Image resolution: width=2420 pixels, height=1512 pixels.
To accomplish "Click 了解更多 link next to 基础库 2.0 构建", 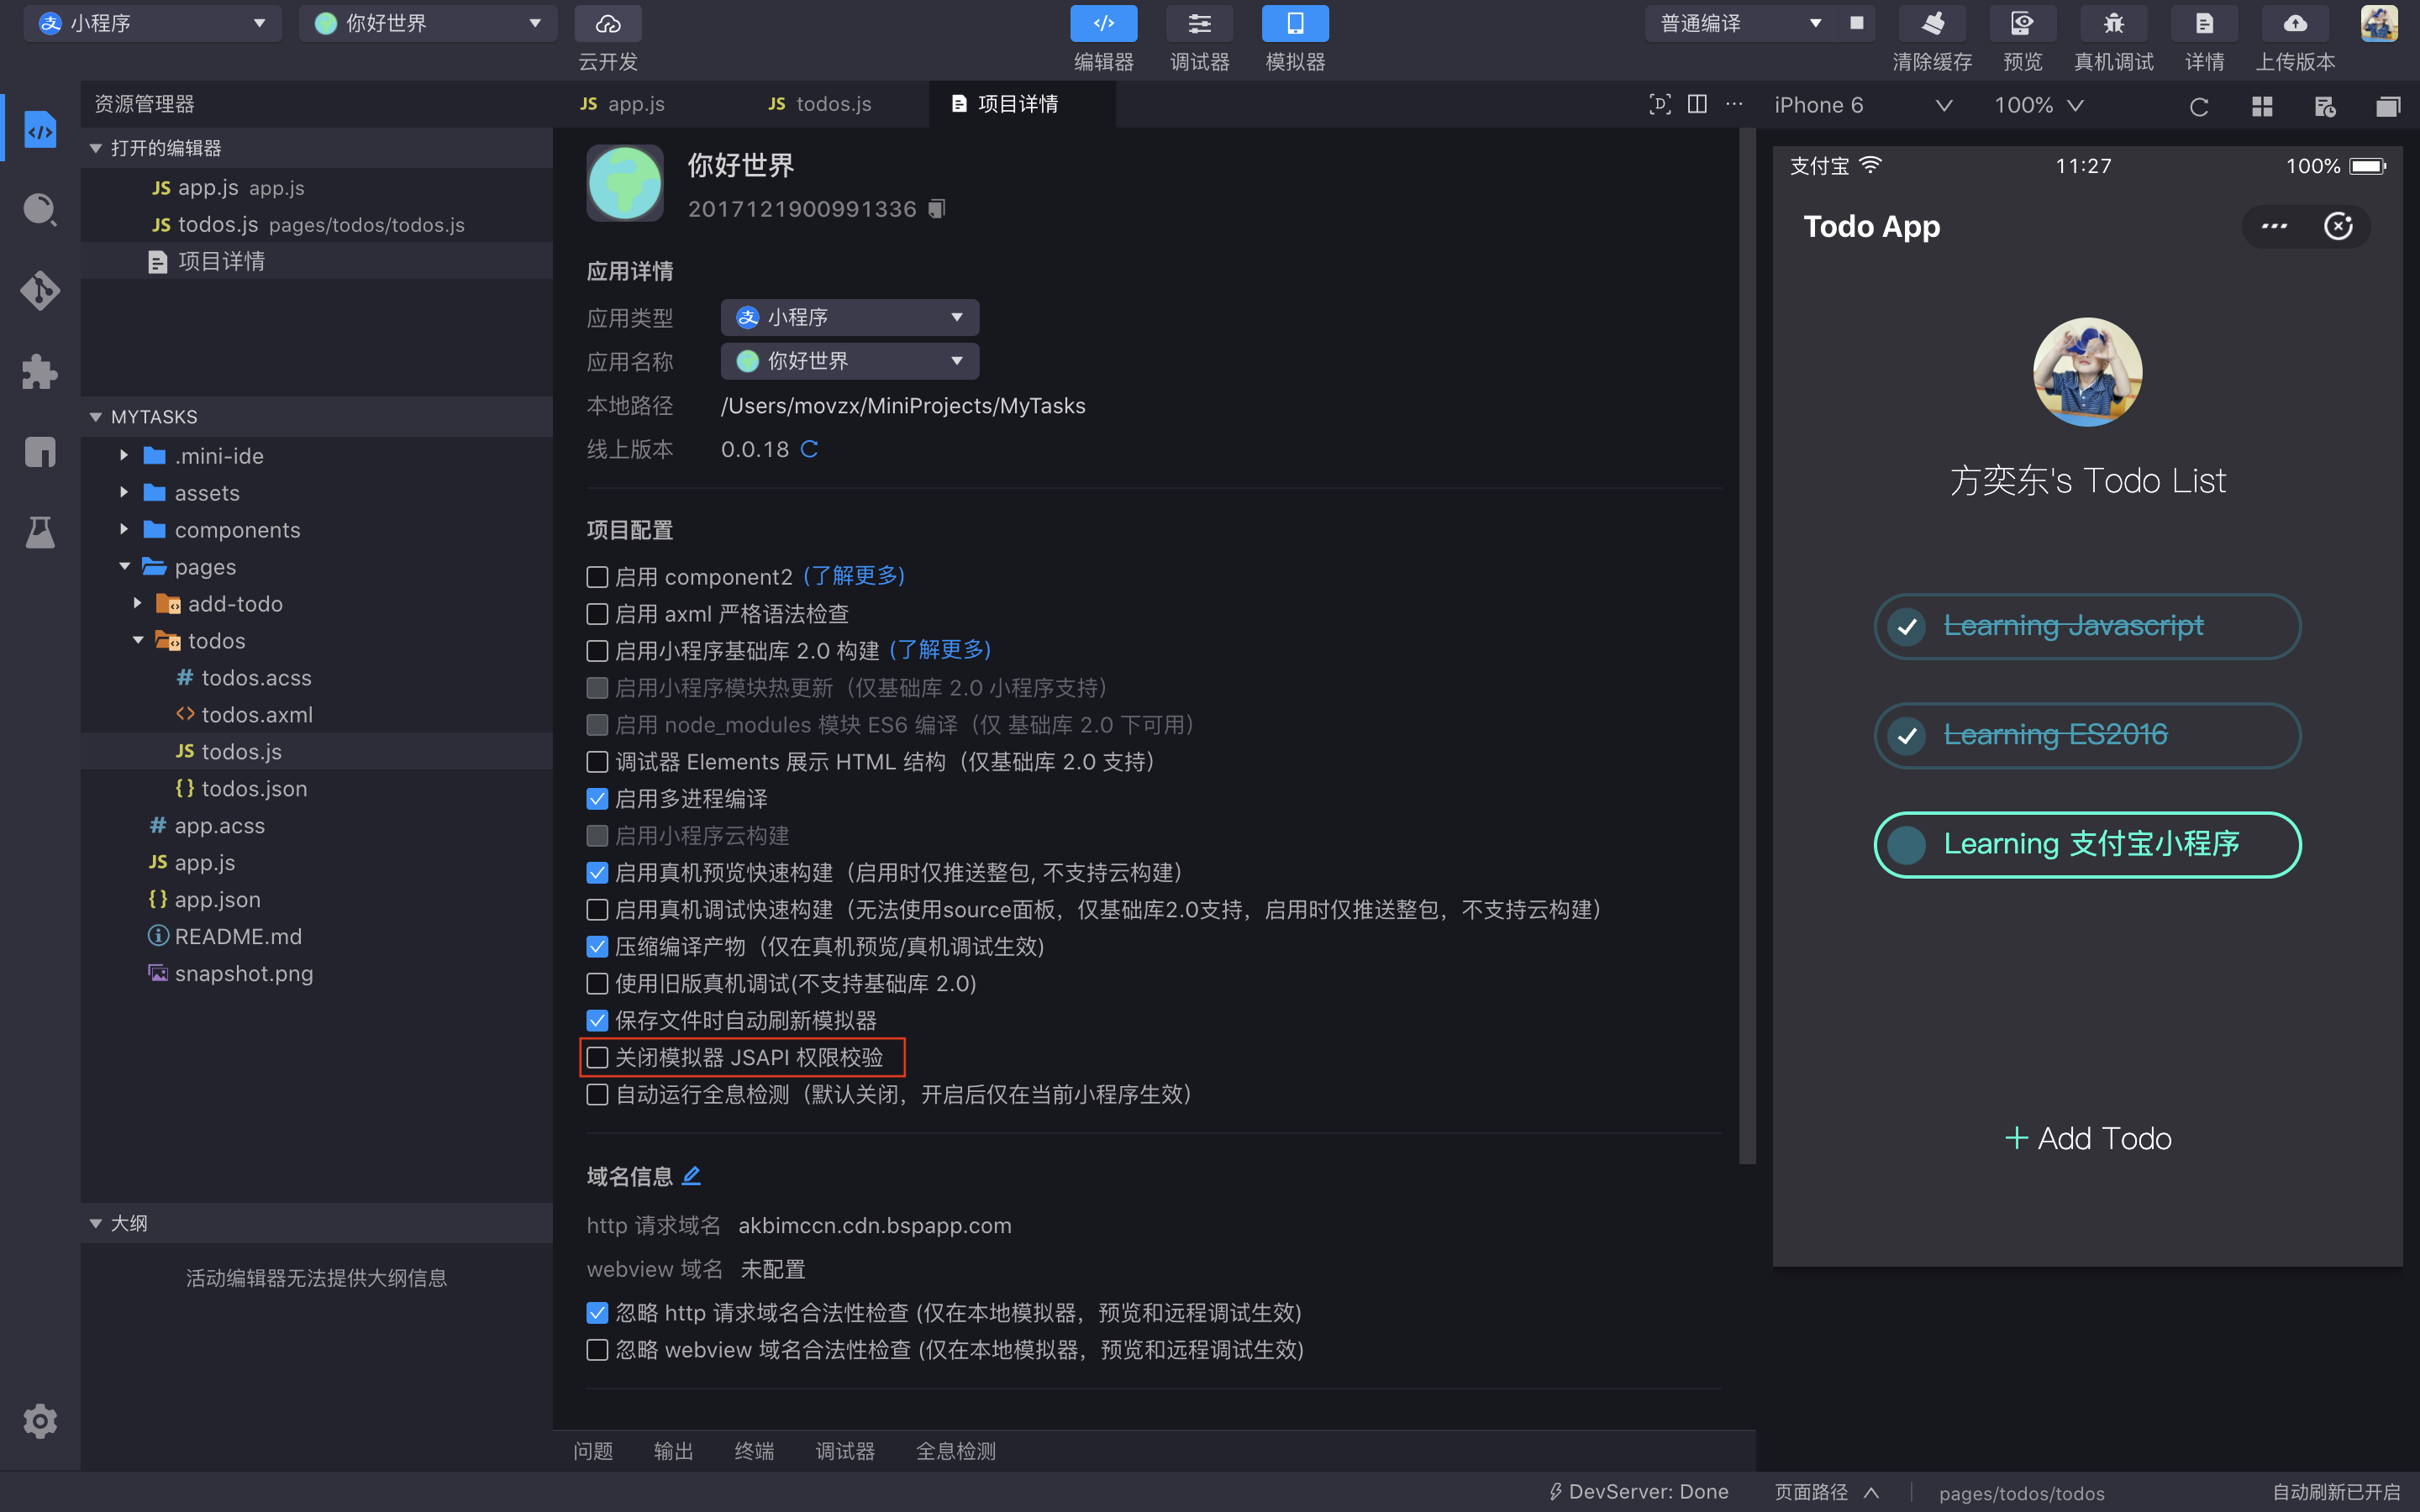I will pyautogui.click(x=939, y=650).
